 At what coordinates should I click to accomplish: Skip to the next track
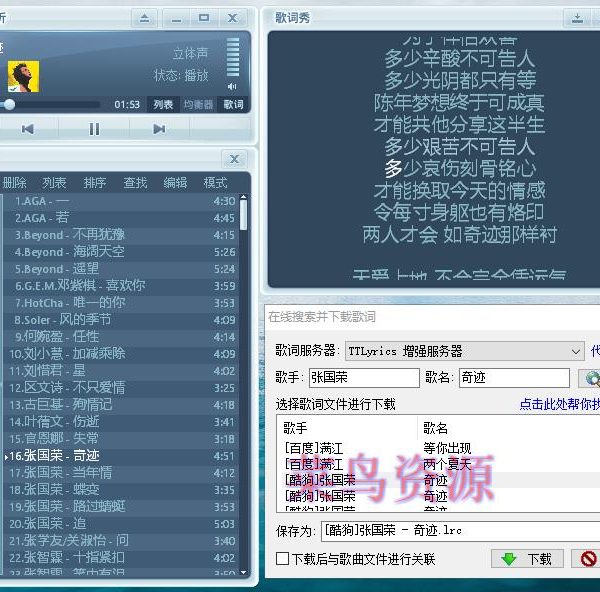pyautogui.click(x=159, y=129)
